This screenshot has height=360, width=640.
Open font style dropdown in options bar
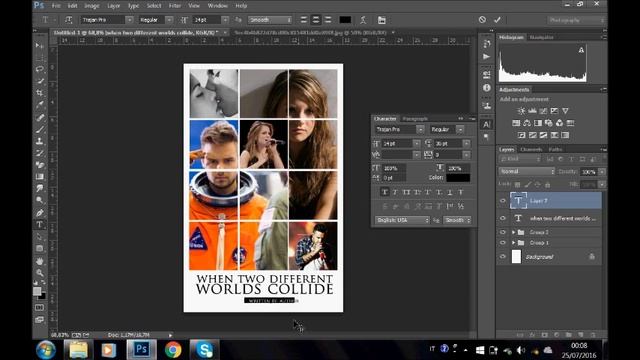coord(169,20)
